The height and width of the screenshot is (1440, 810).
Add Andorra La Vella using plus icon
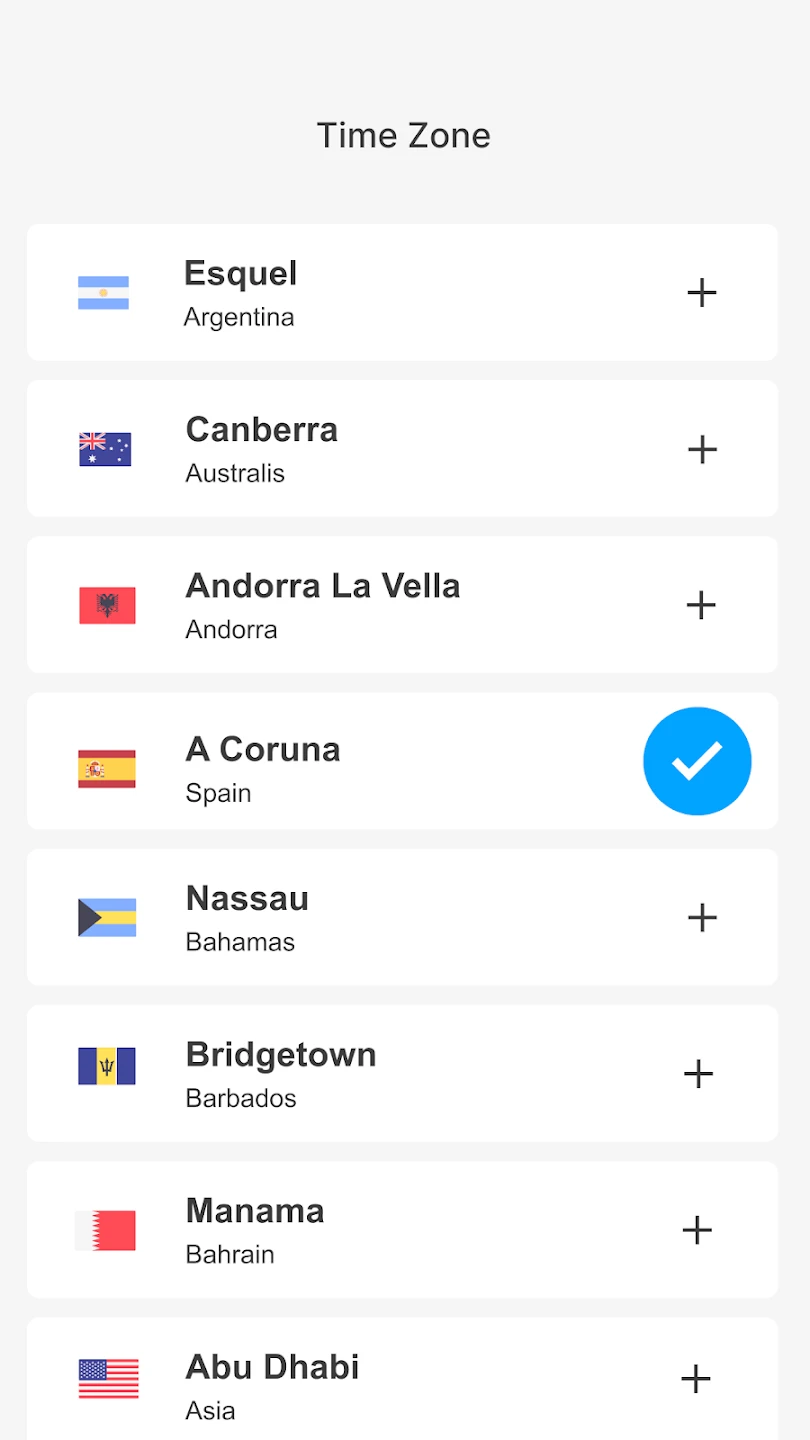coord(701,605)
